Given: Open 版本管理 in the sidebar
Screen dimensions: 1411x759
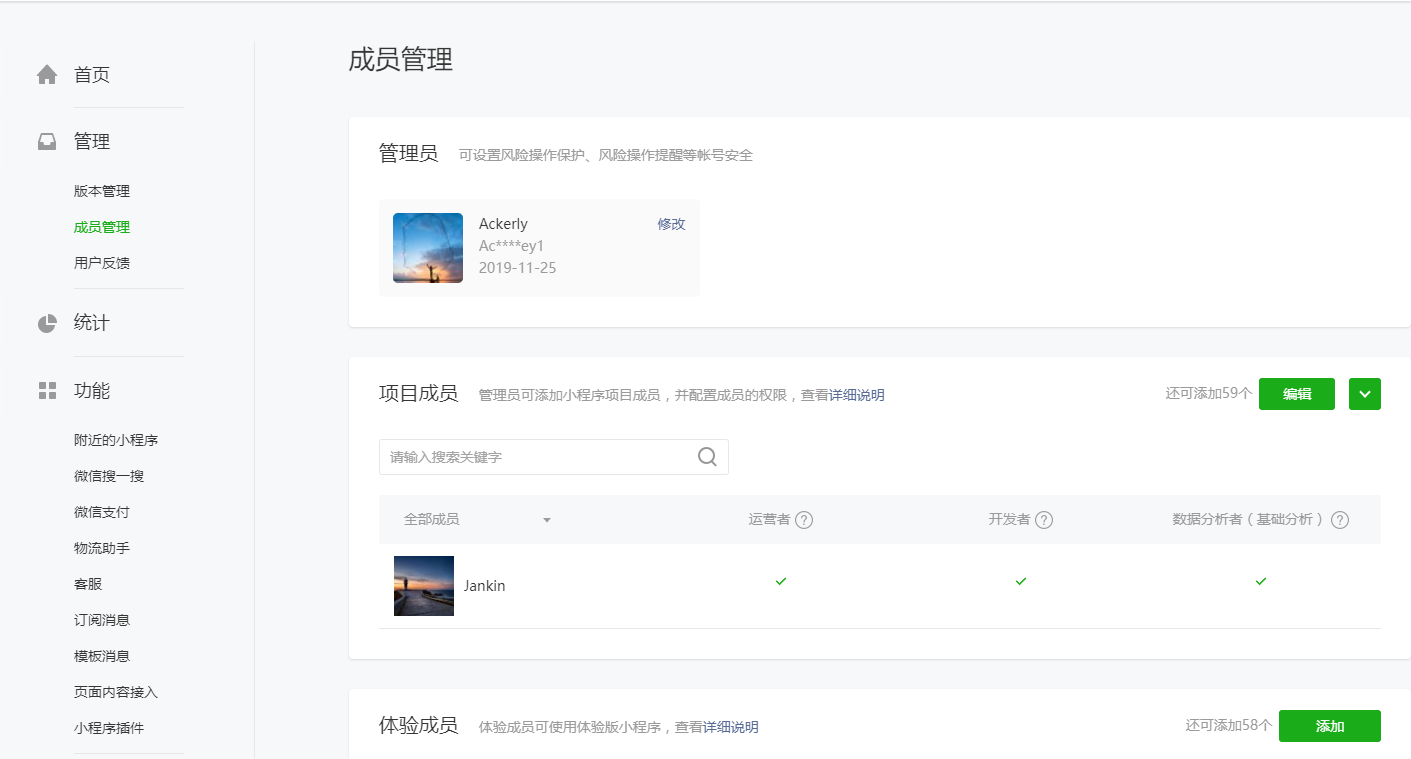Looking at the screenshot, I should (x=102, y=191).
